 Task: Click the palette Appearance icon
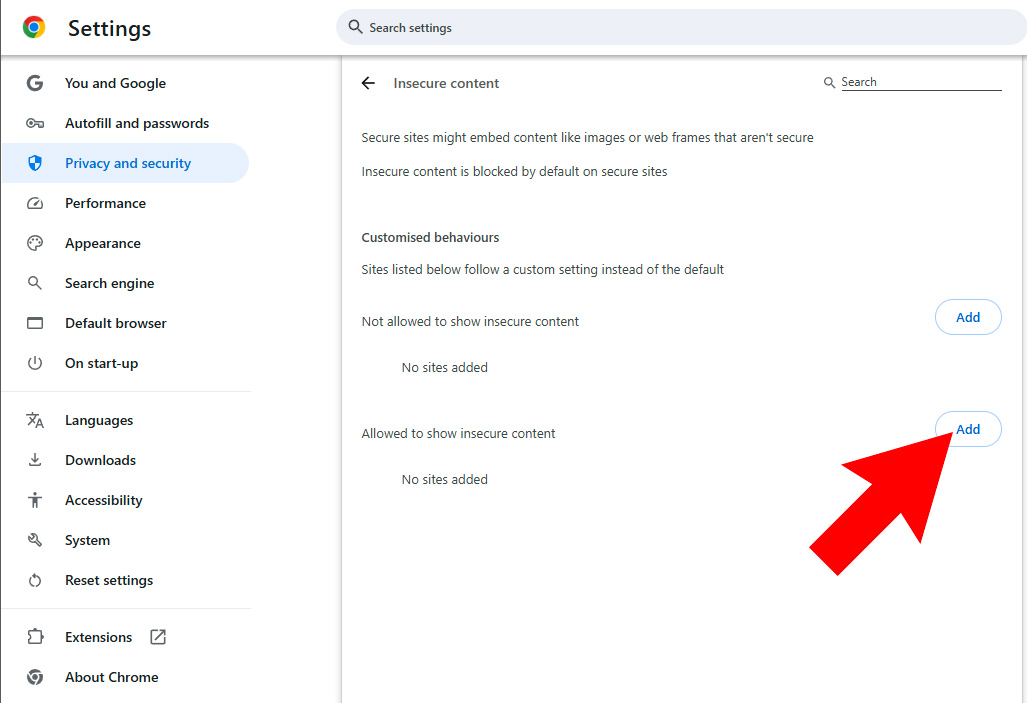[x=35, y=243]
